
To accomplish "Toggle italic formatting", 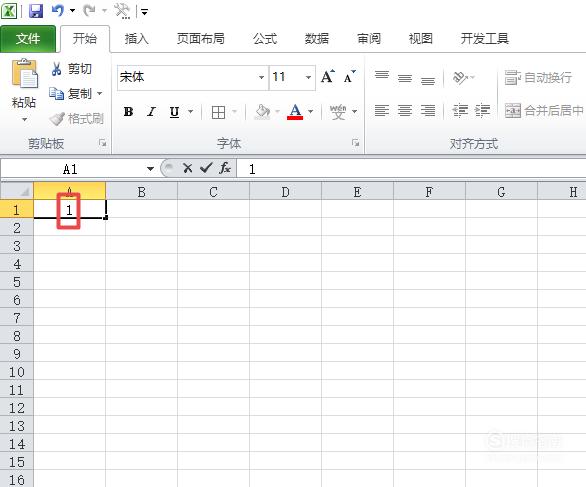I will click(151, 111).
